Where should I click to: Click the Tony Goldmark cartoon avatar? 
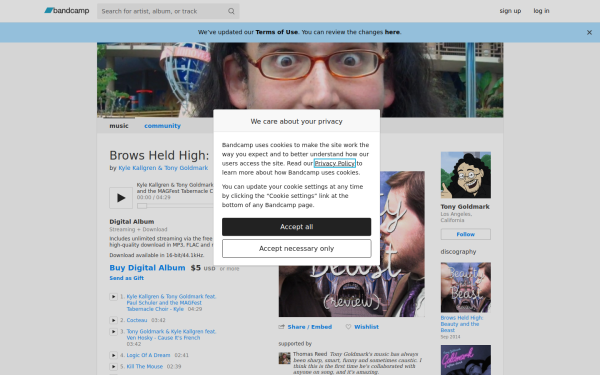[x=466, y=175]
